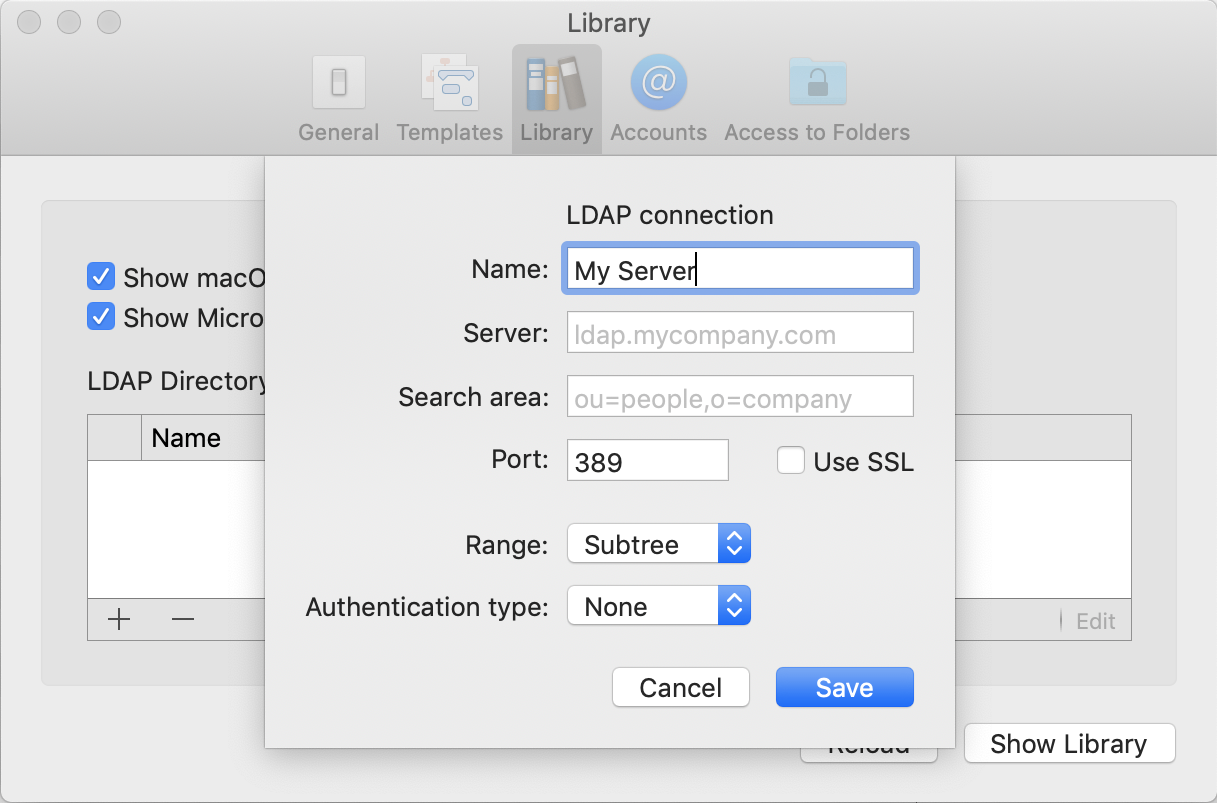
Task: Disable the Show macOS contacts checkbox
Action: pos(101,277)
